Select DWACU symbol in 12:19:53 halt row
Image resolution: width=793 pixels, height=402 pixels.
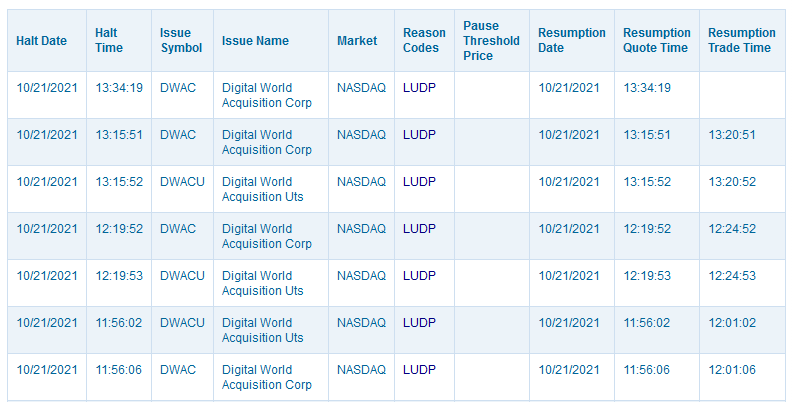[x=182, y=276]
